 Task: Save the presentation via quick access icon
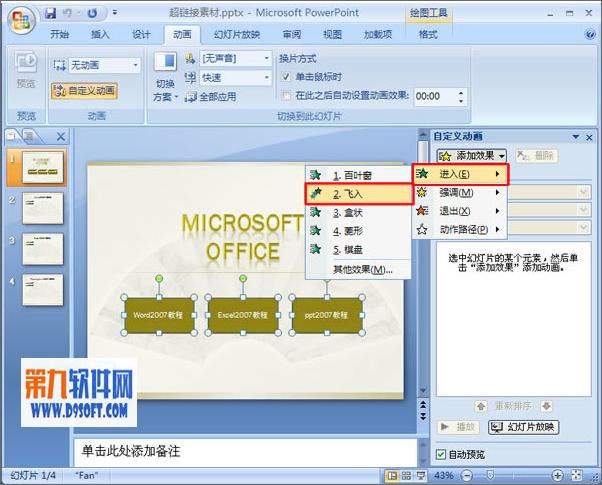pyautogui.click(x=50, y=13)
